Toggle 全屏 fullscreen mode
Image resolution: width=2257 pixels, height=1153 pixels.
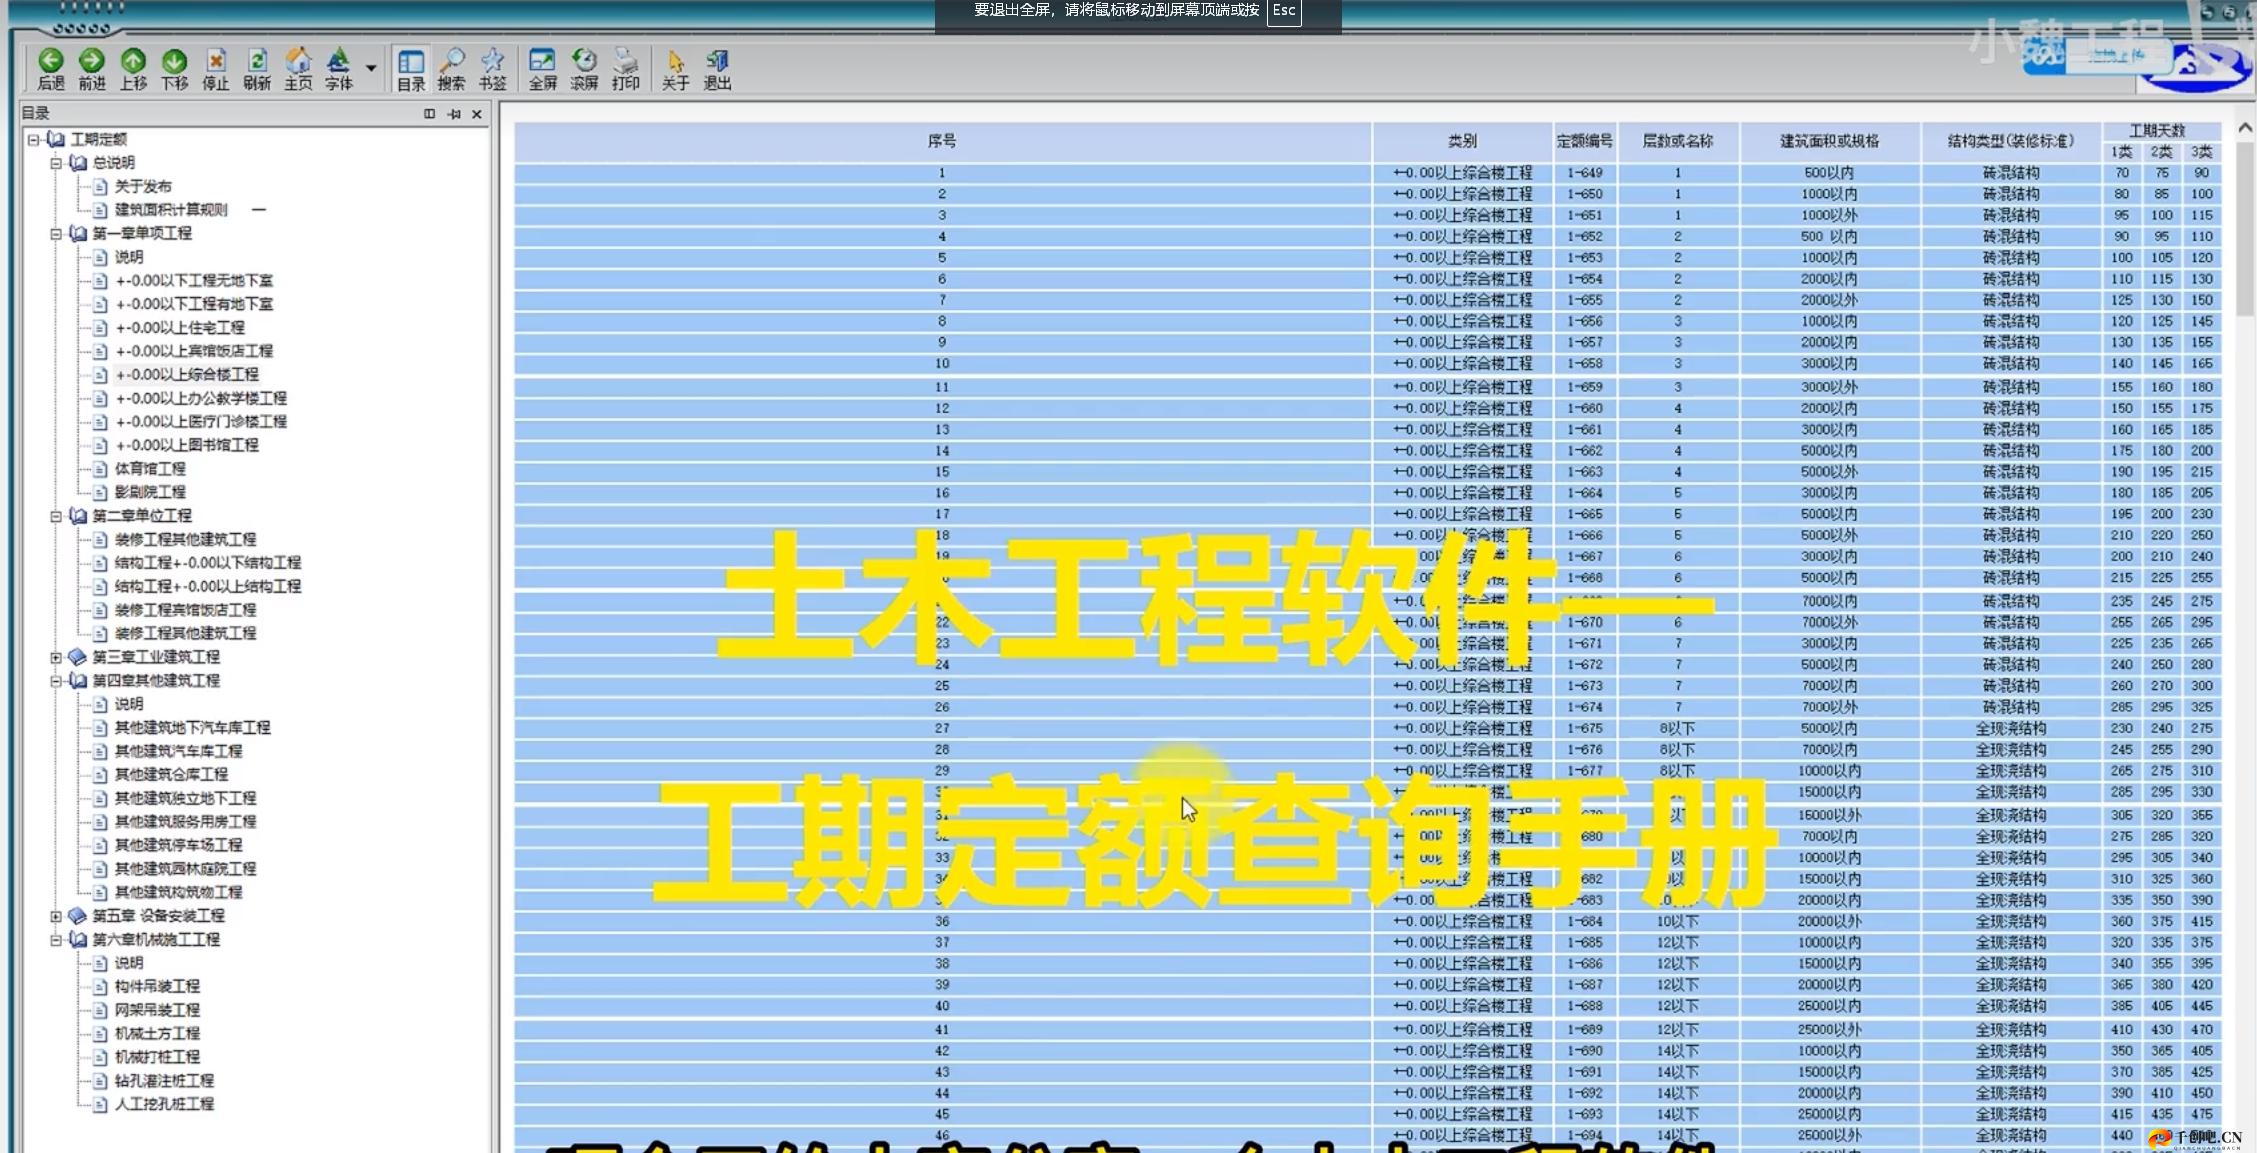pos(542,62)
